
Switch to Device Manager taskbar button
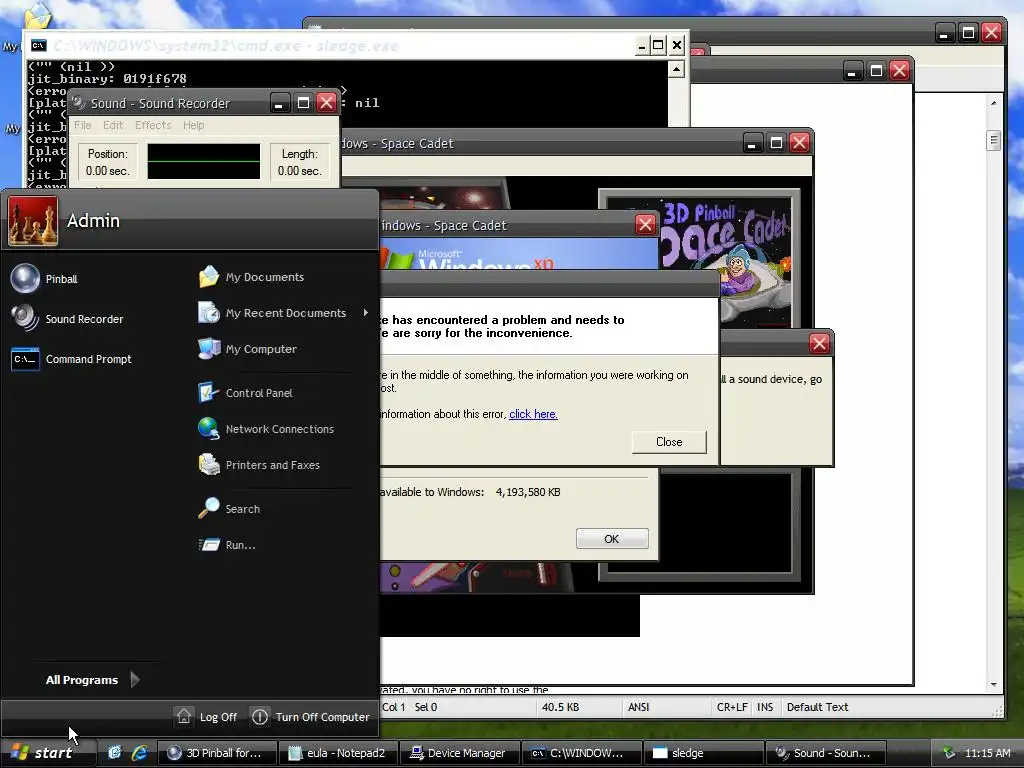tap(459, 753)
